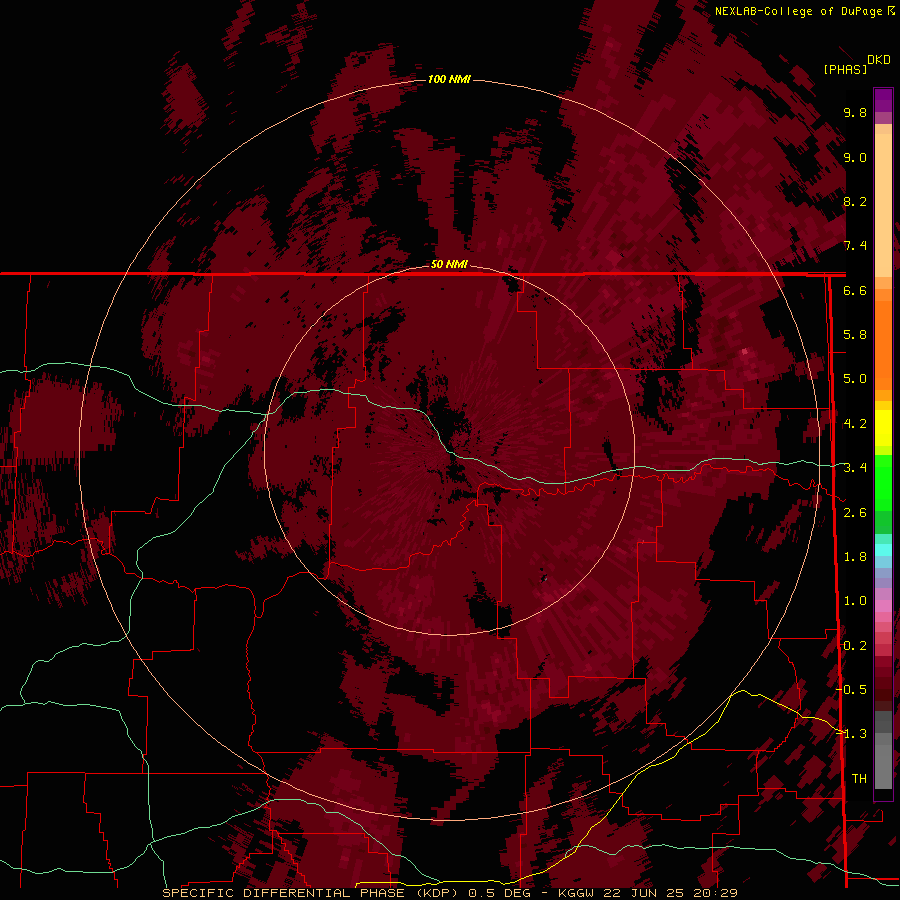900x900 pixels.
Task: Click the 1.0 value on the color scale
Action: pyautogui.click(x=855, y=601)
